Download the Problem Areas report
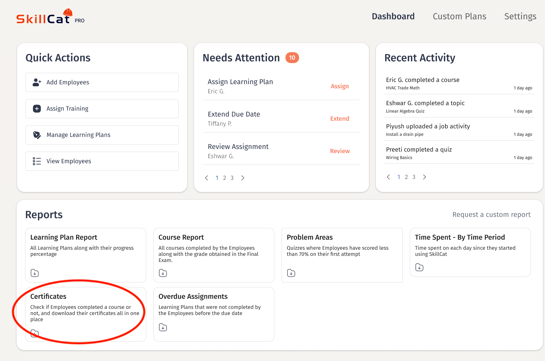The height and width of the screenshot is (361, 545). (291, 273)
